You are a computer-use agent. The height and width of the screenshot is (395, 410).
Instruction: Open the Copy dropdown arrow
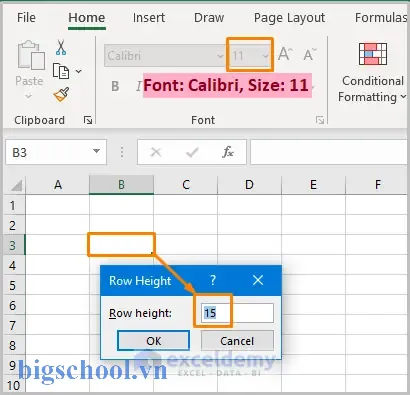coord(79,71)
